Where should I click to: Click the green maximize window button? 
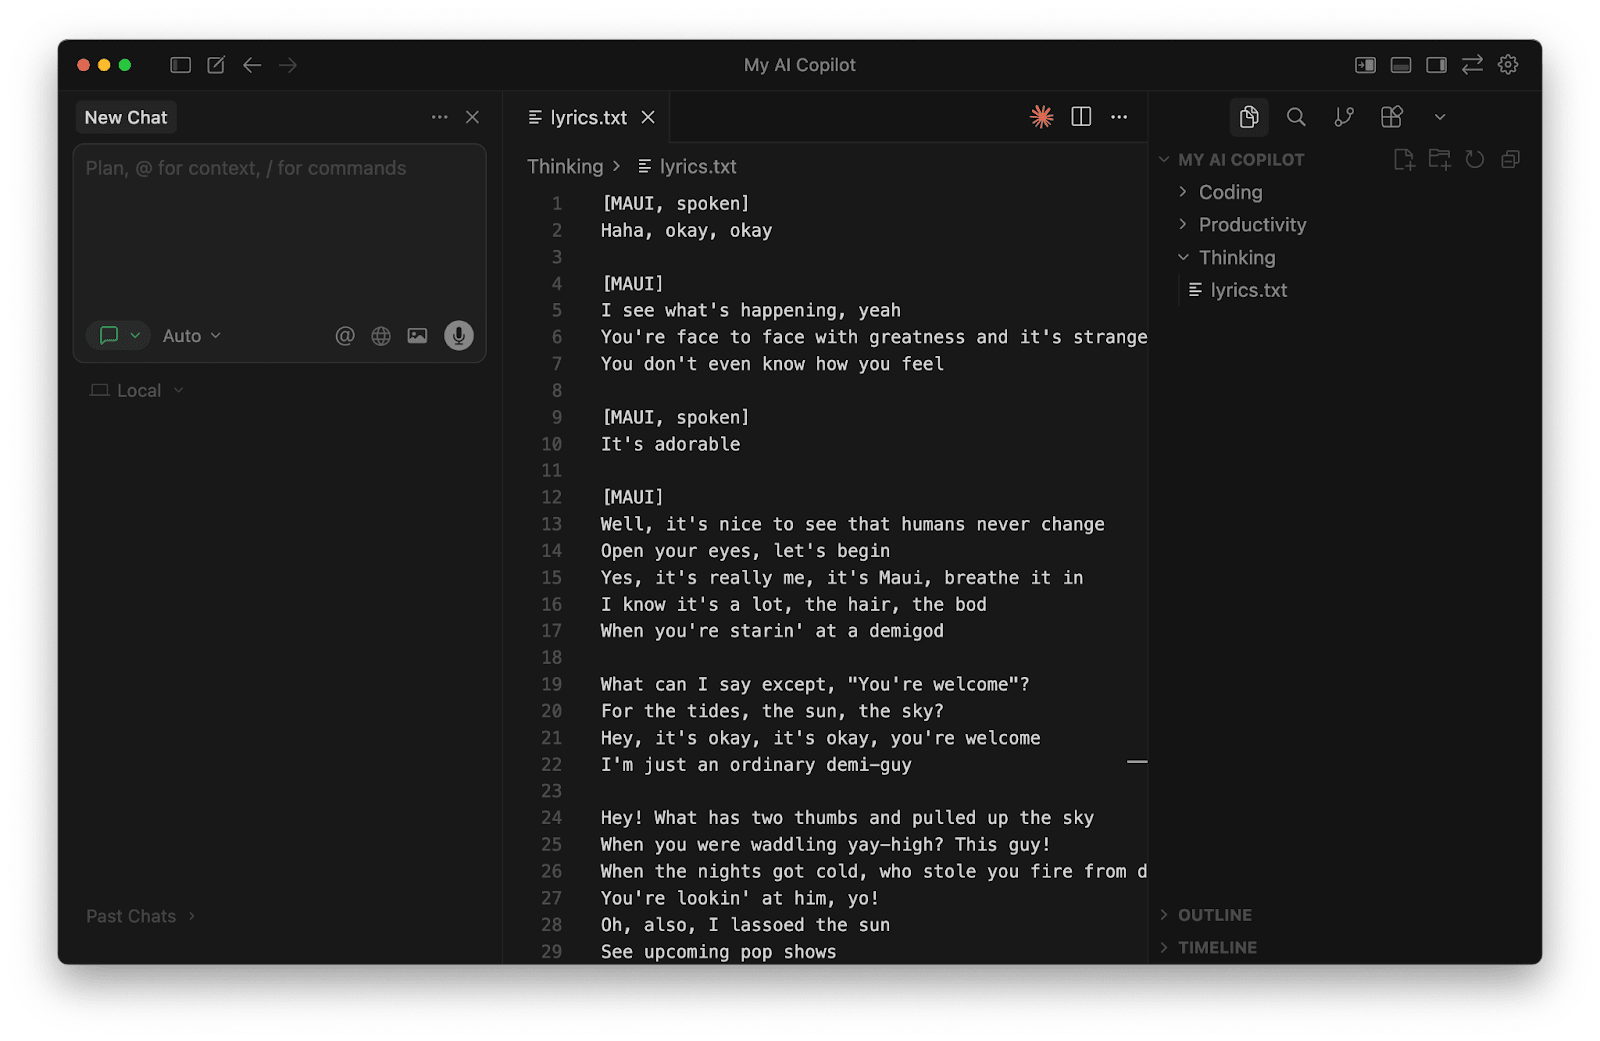click(125, 65)
